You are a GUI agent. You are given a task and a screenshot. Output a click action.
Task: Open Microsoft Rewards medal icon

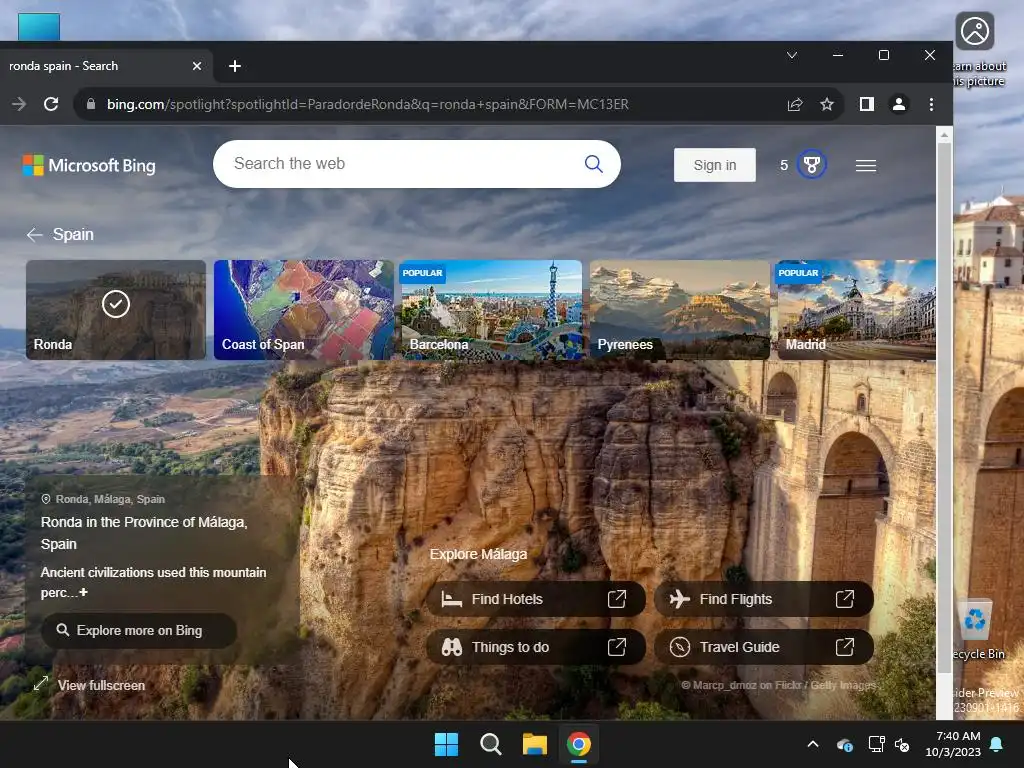coord(812,165)
